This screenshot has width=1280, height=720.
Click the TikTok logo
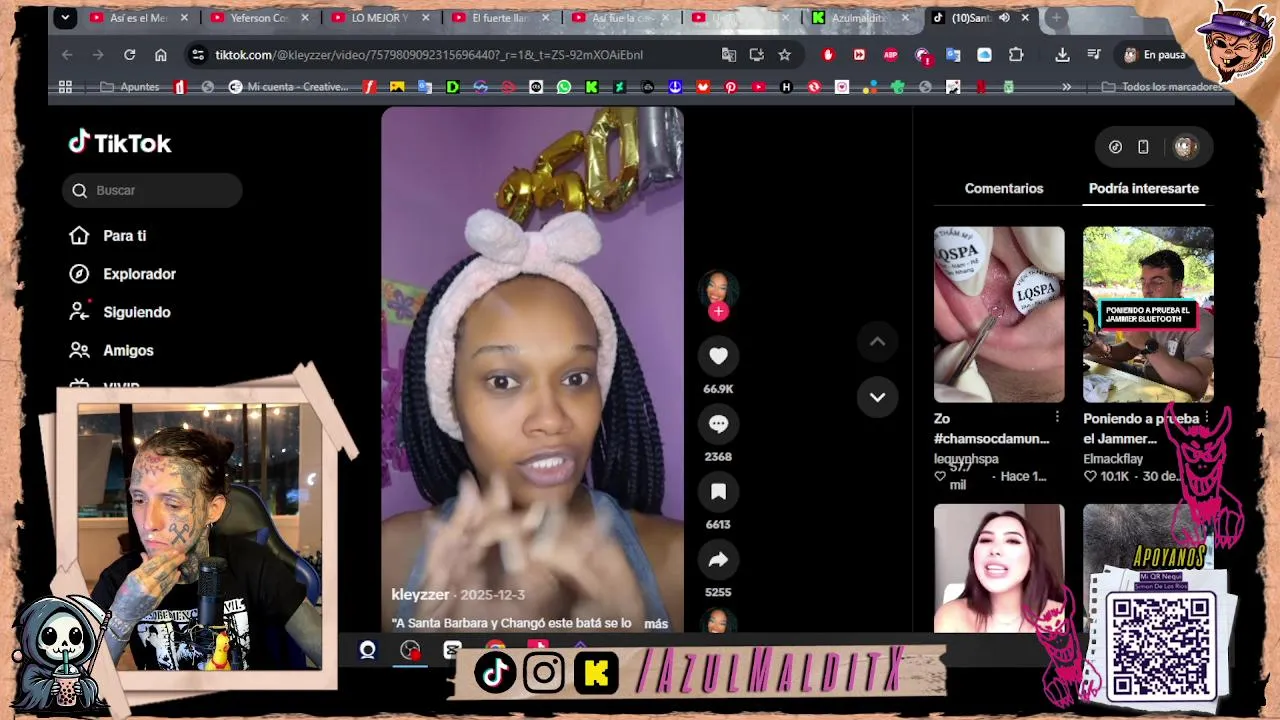[x=120, y=143]
